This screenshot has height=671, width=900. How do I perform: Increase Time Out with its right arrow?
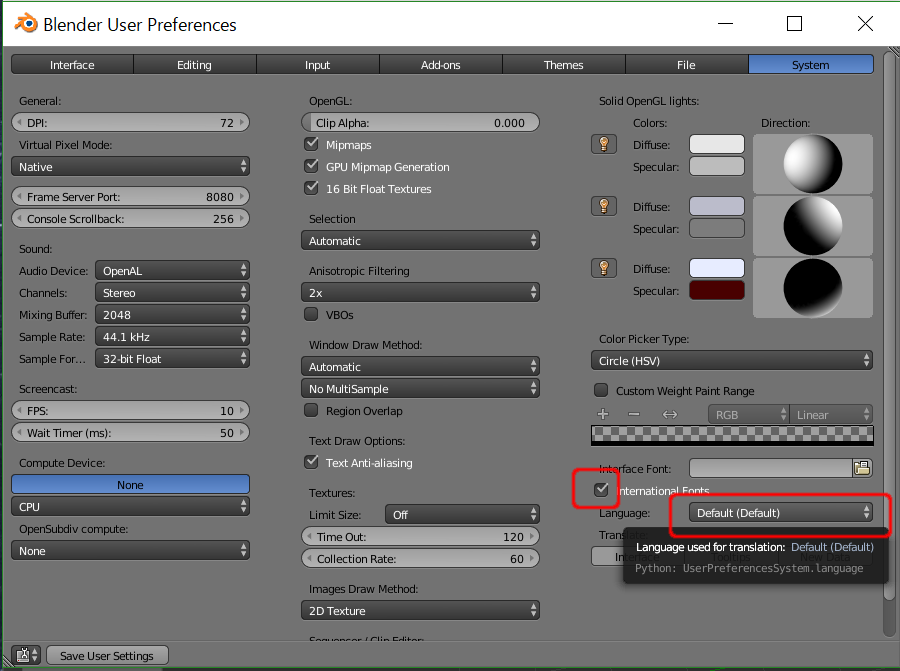coord(532,537)
